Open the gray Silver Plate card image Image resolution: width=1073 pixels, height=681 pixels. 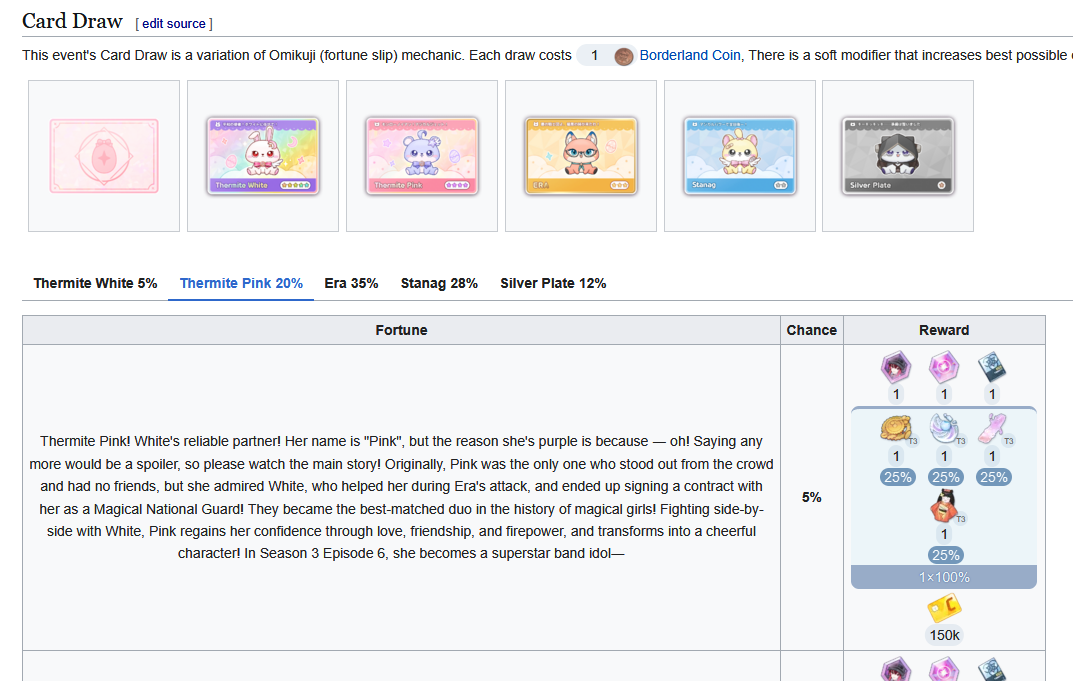point(898,156)
